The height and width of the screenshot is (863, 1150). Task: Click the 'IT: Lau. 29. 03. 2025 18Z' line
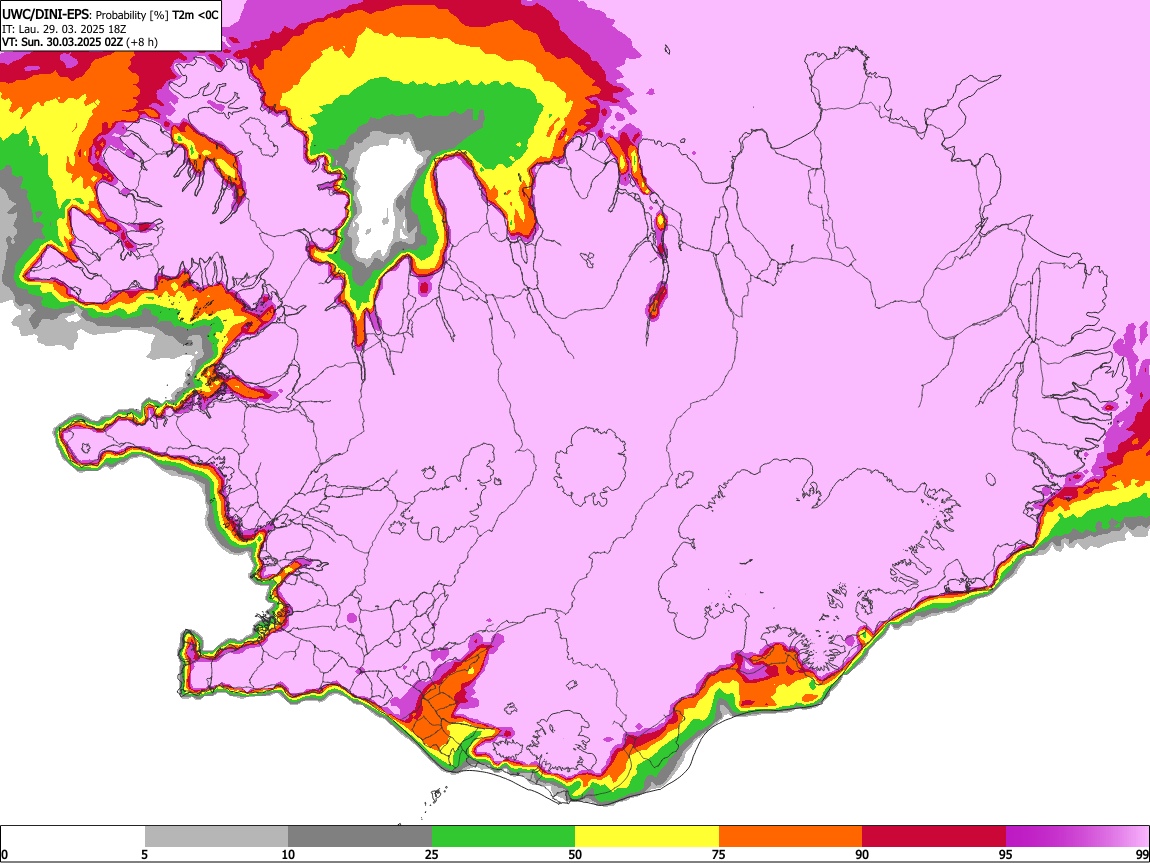click(x=64, y=29)
